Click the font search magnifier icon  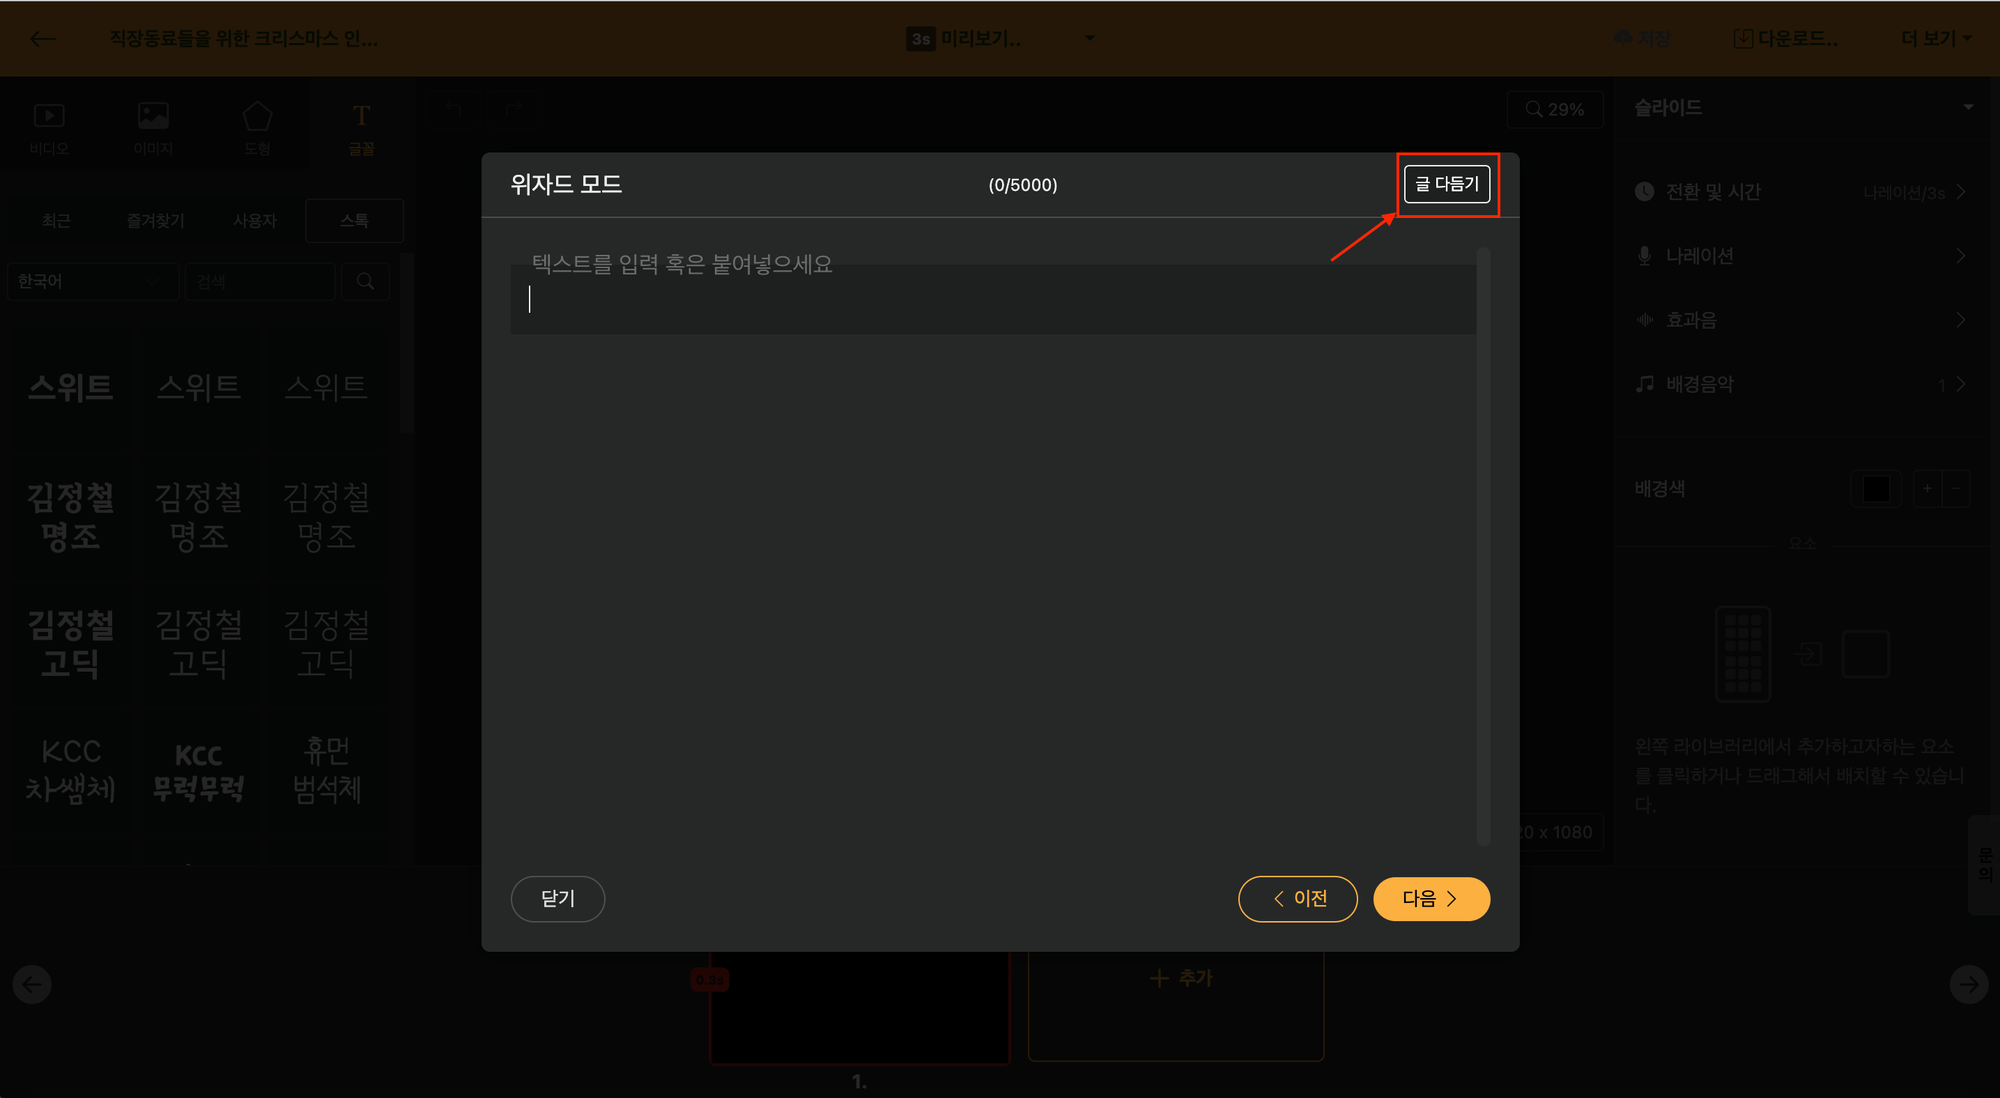pyautogui.click(x=365, y=282)
